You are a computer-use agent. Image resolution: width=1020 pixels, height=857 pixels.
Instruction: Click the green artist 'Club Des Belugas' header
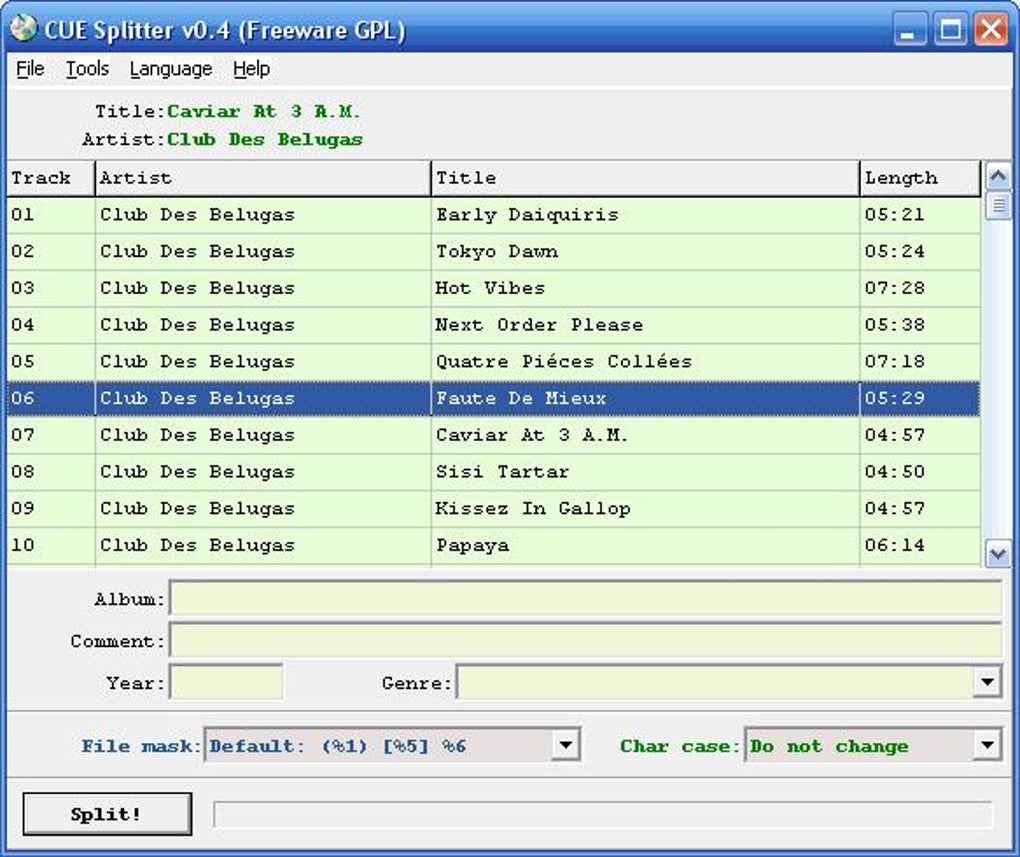pos(265,139)
